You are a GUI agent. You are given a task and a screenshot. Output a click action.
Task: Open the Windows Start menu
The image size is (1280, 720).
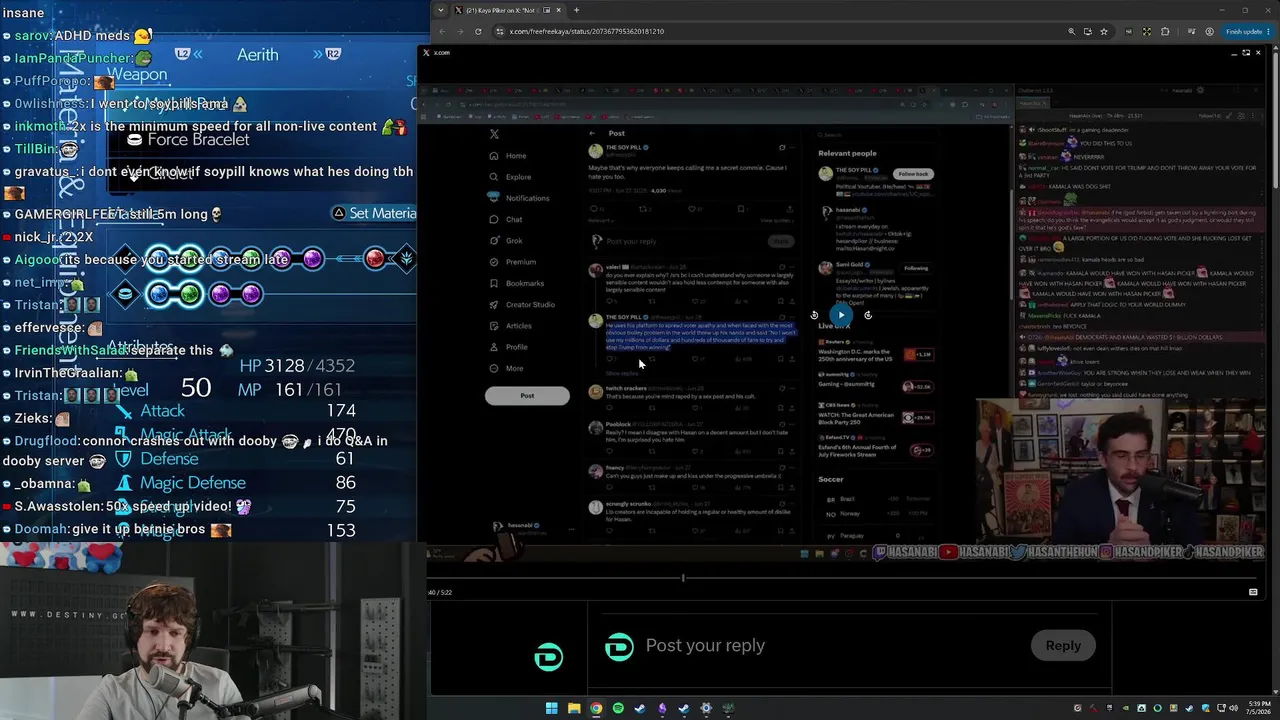(x=551, y=708)
